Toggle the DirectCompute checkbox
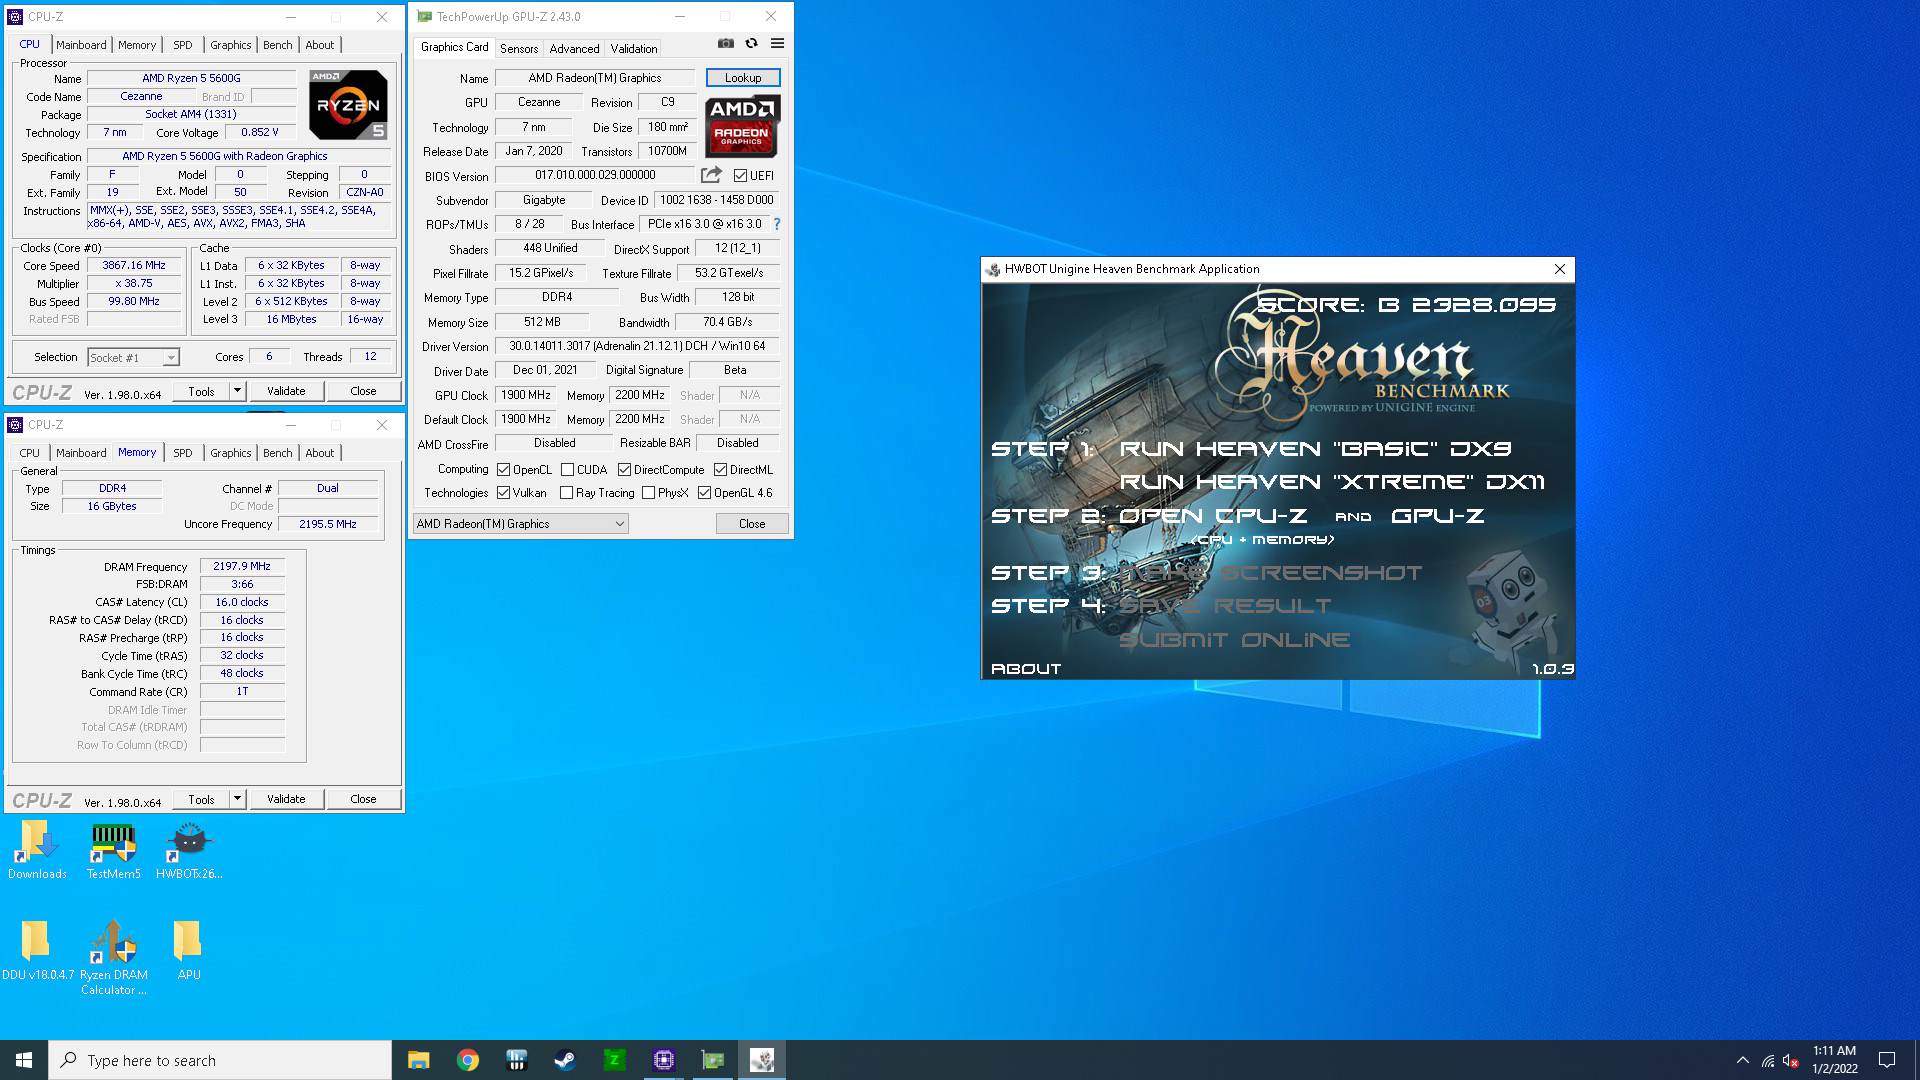1920x1080 pixels. click(x=624, y=470)
